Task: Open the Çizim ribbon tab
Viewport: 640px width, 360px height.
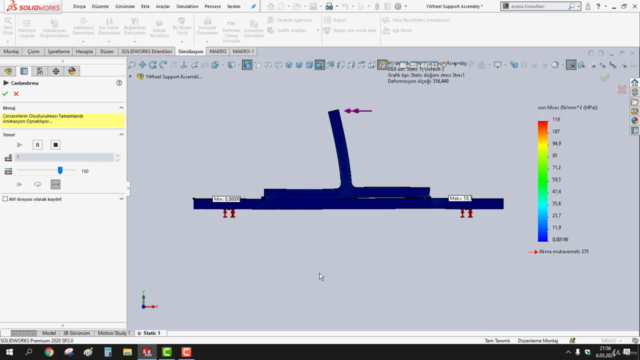Action: point(33,51)
